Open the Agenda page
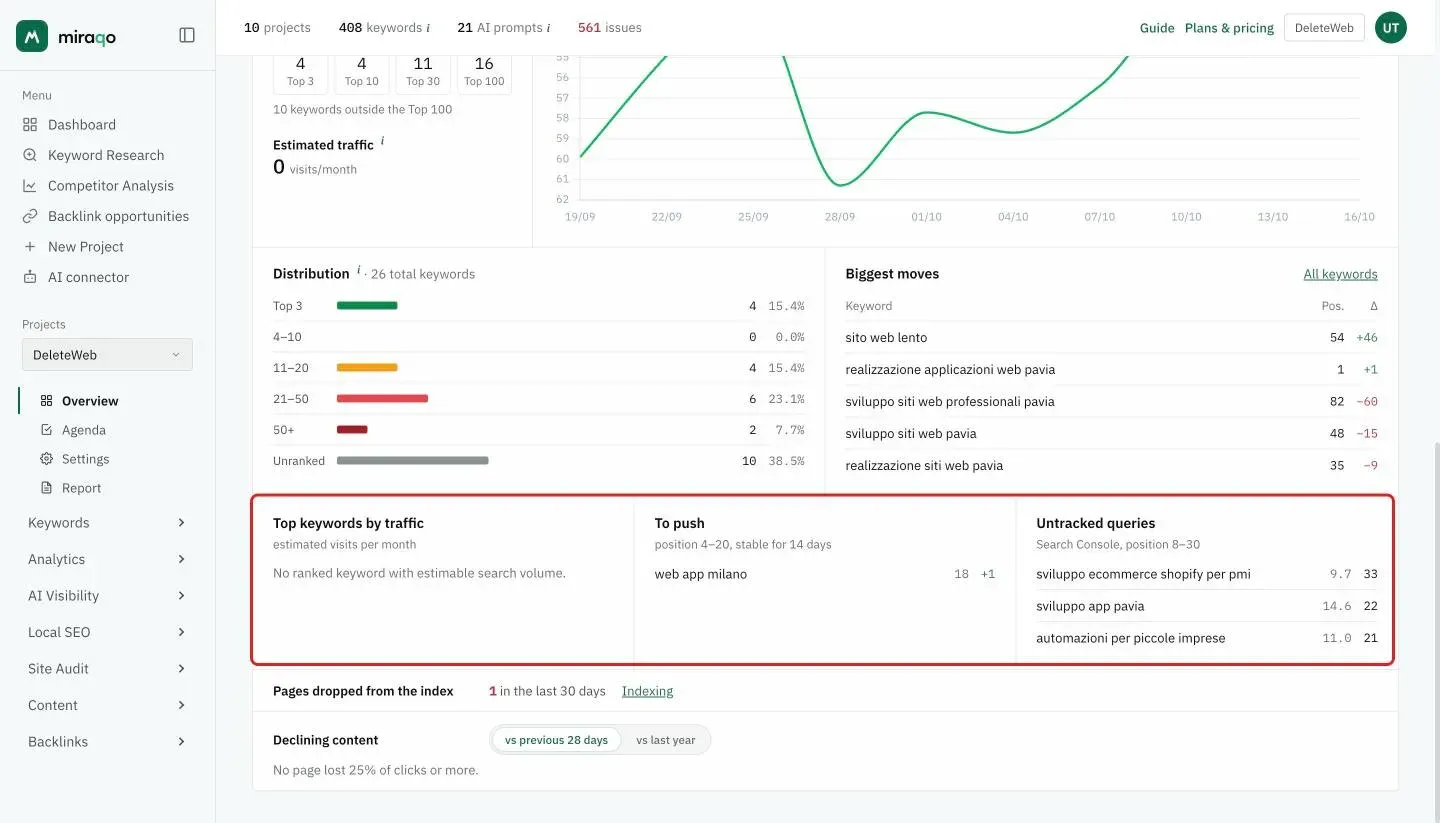1440x823 pixels. 84,430
